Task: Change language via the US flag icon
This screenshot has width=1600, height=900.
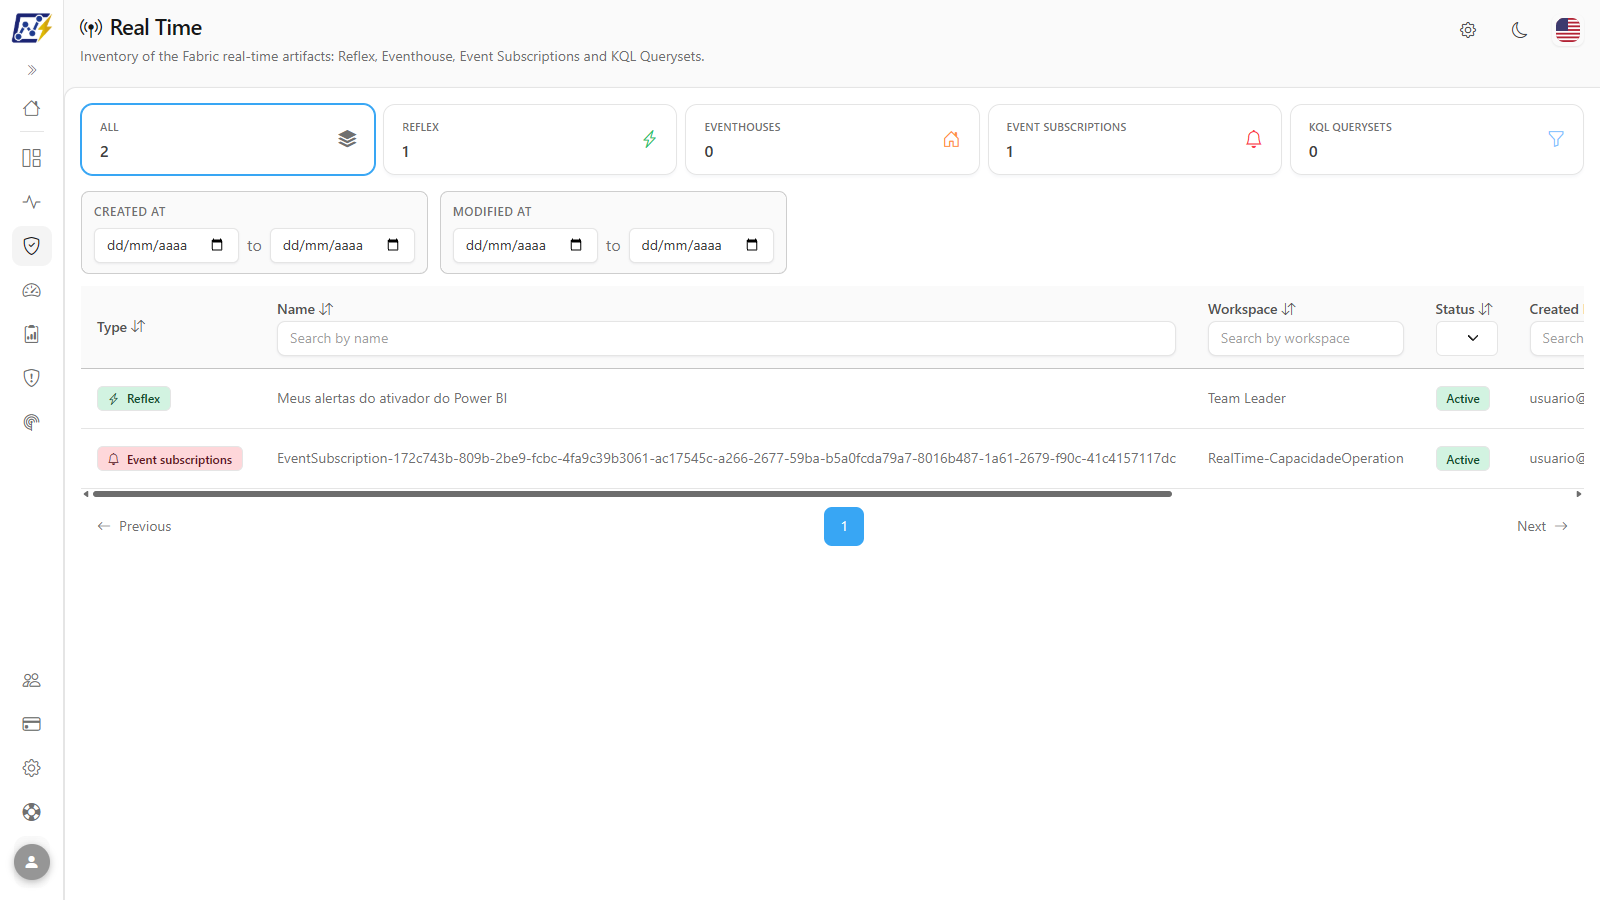Action: pyautogui.click(x=1568, y=30)
